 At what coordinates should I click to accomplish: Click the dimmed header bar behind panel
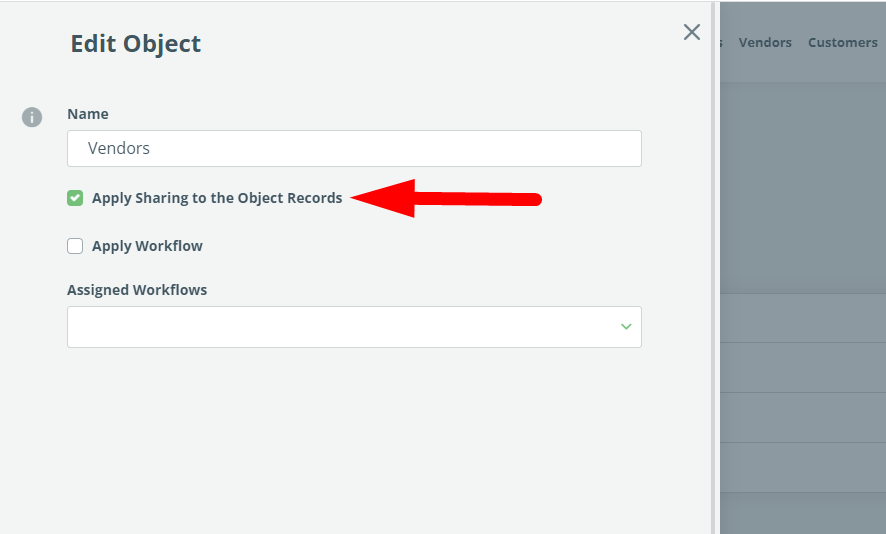coord(802,42)
